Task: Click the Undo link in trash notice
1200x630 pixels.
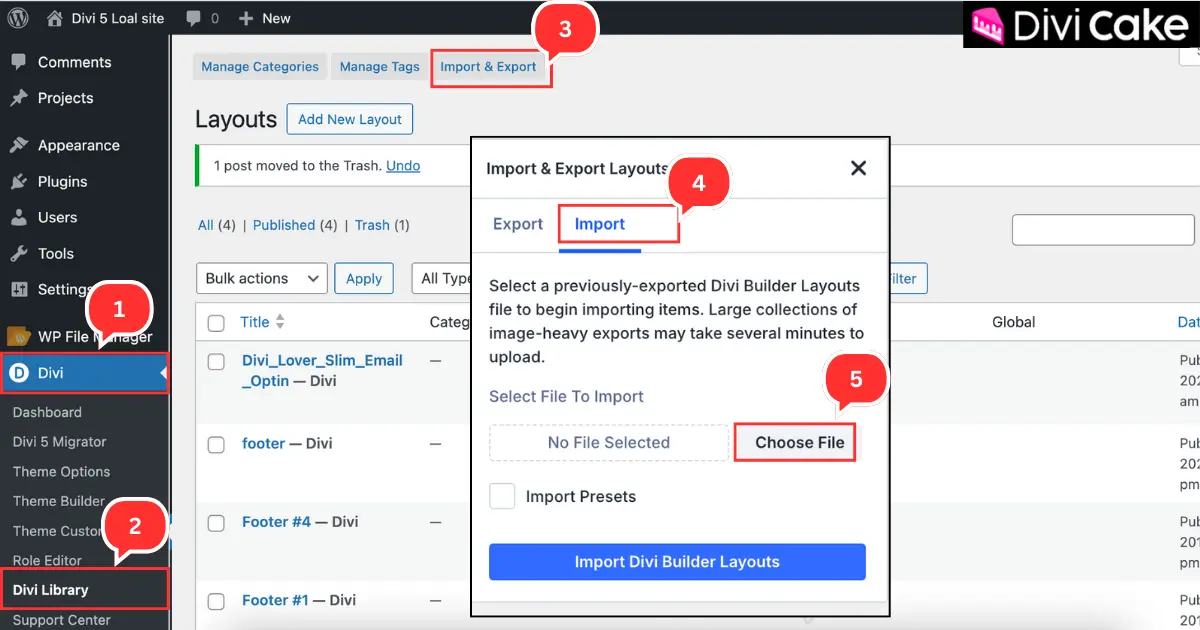Action: pos(403,165)
